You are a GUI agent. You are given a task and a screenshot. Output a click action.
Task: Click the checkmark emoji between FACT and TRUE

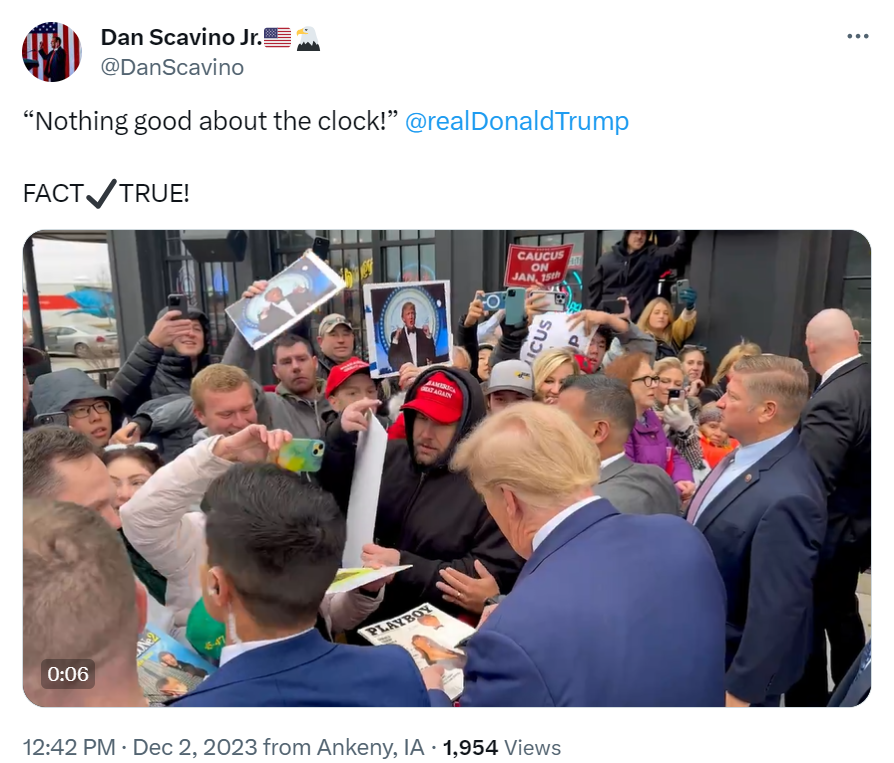pyautogui.click(x=101, y=193)
